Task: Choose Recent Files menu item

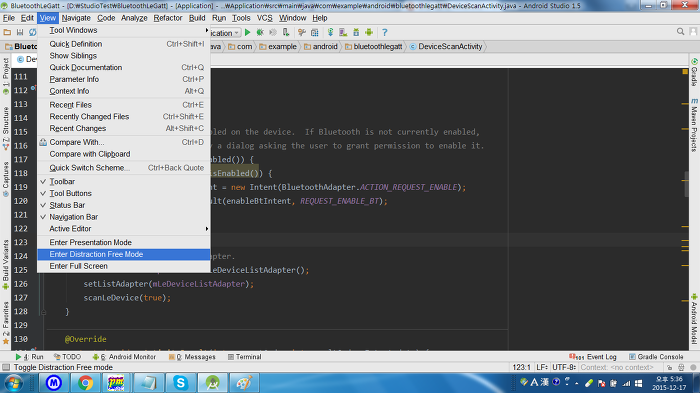Action: click(124, 105)
